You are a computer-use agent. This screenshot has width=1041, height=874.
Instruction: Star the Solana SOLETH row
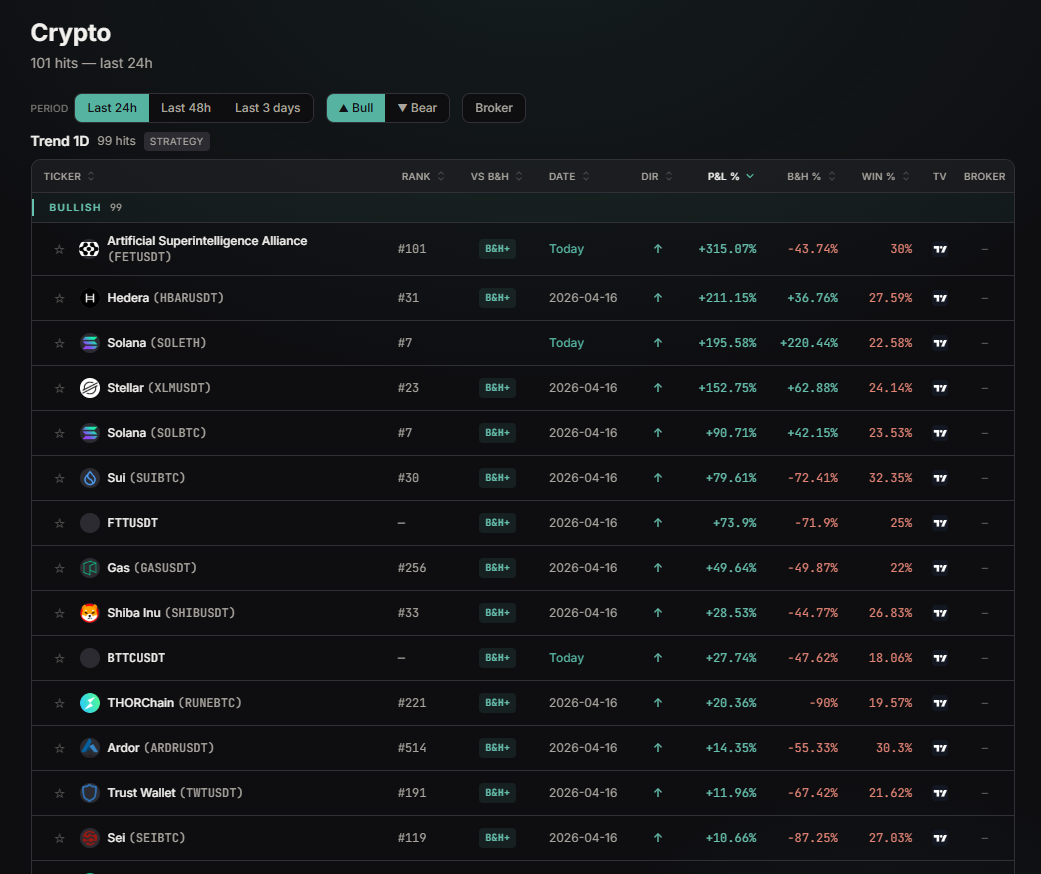[59, 343]
